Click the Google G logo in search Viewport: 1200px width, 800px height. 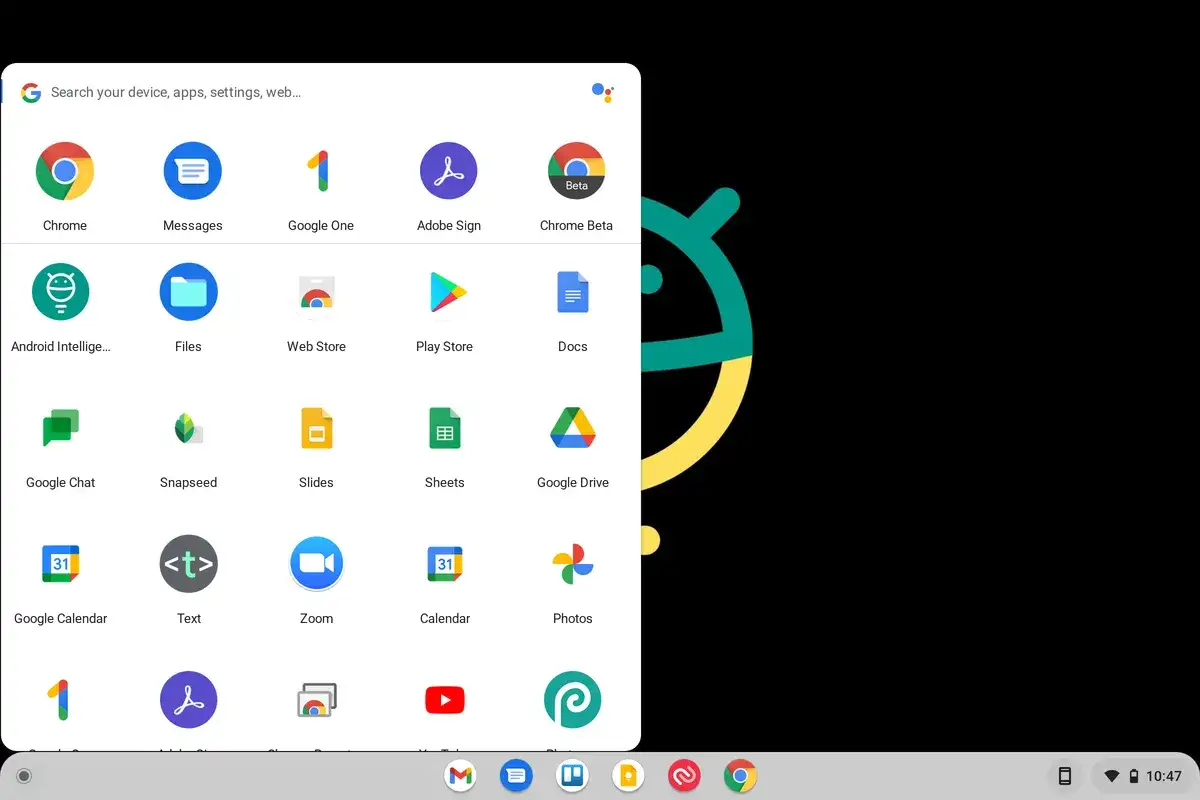tap(31, 92)
